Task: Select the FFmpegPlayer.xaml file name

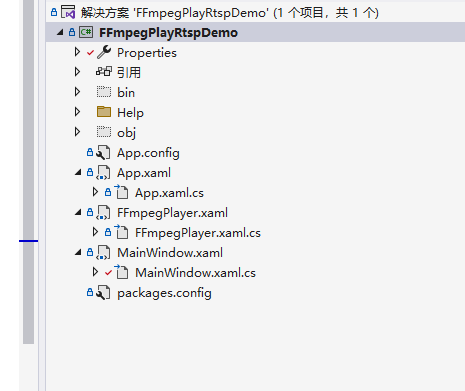Action: [x=172, y=213]
